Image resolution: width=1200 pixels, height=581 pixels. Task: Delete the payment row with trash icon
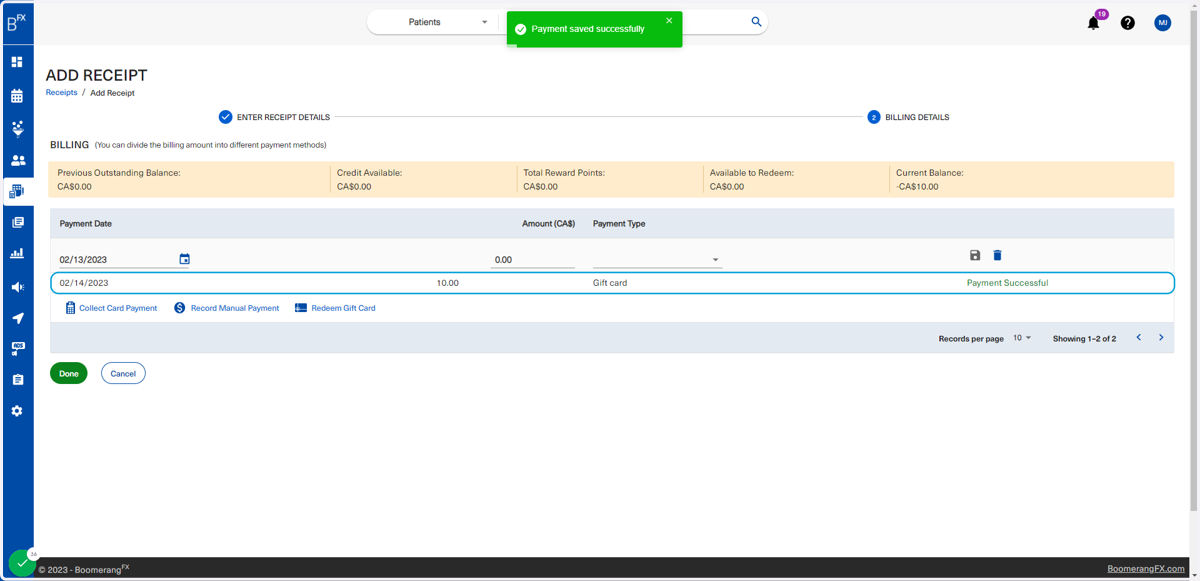[x=997, y=256]
